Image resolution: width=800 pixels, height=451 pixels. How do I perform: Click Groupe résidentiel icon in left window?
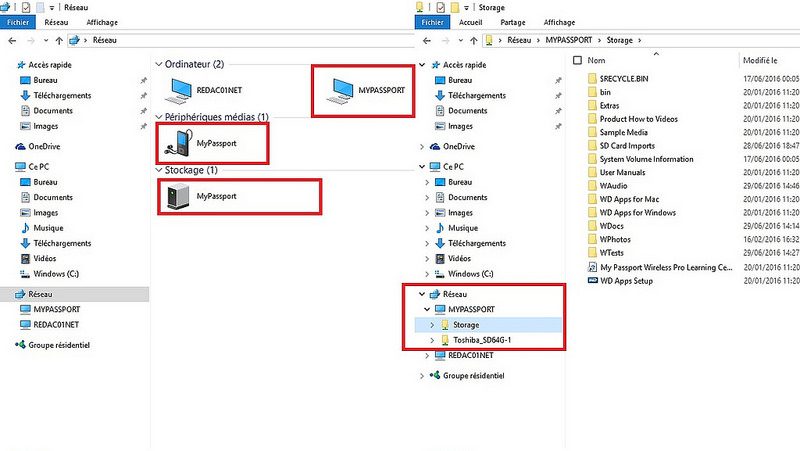21,345
